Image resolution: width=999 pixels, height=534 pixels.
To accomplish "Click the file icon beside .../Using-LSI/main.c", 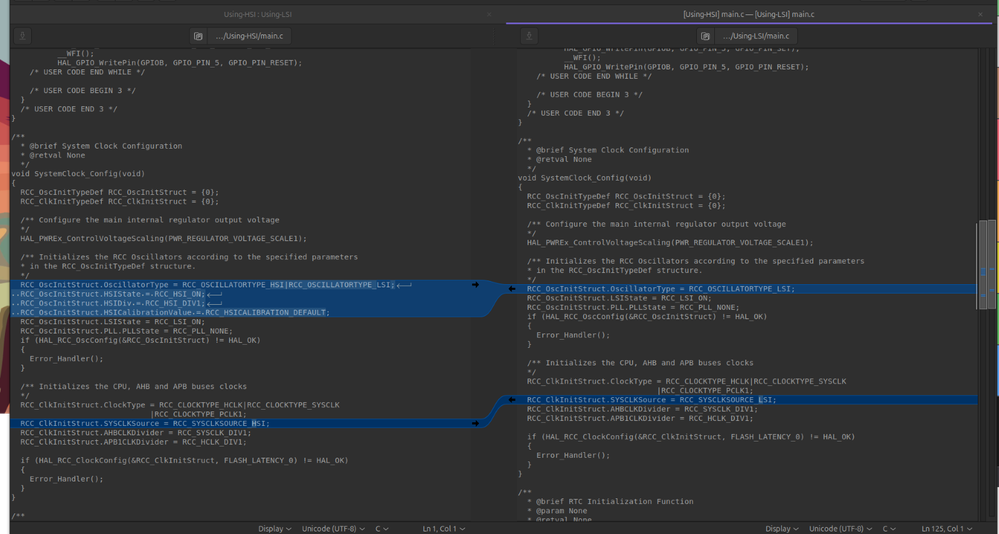I will coord(705,36).
